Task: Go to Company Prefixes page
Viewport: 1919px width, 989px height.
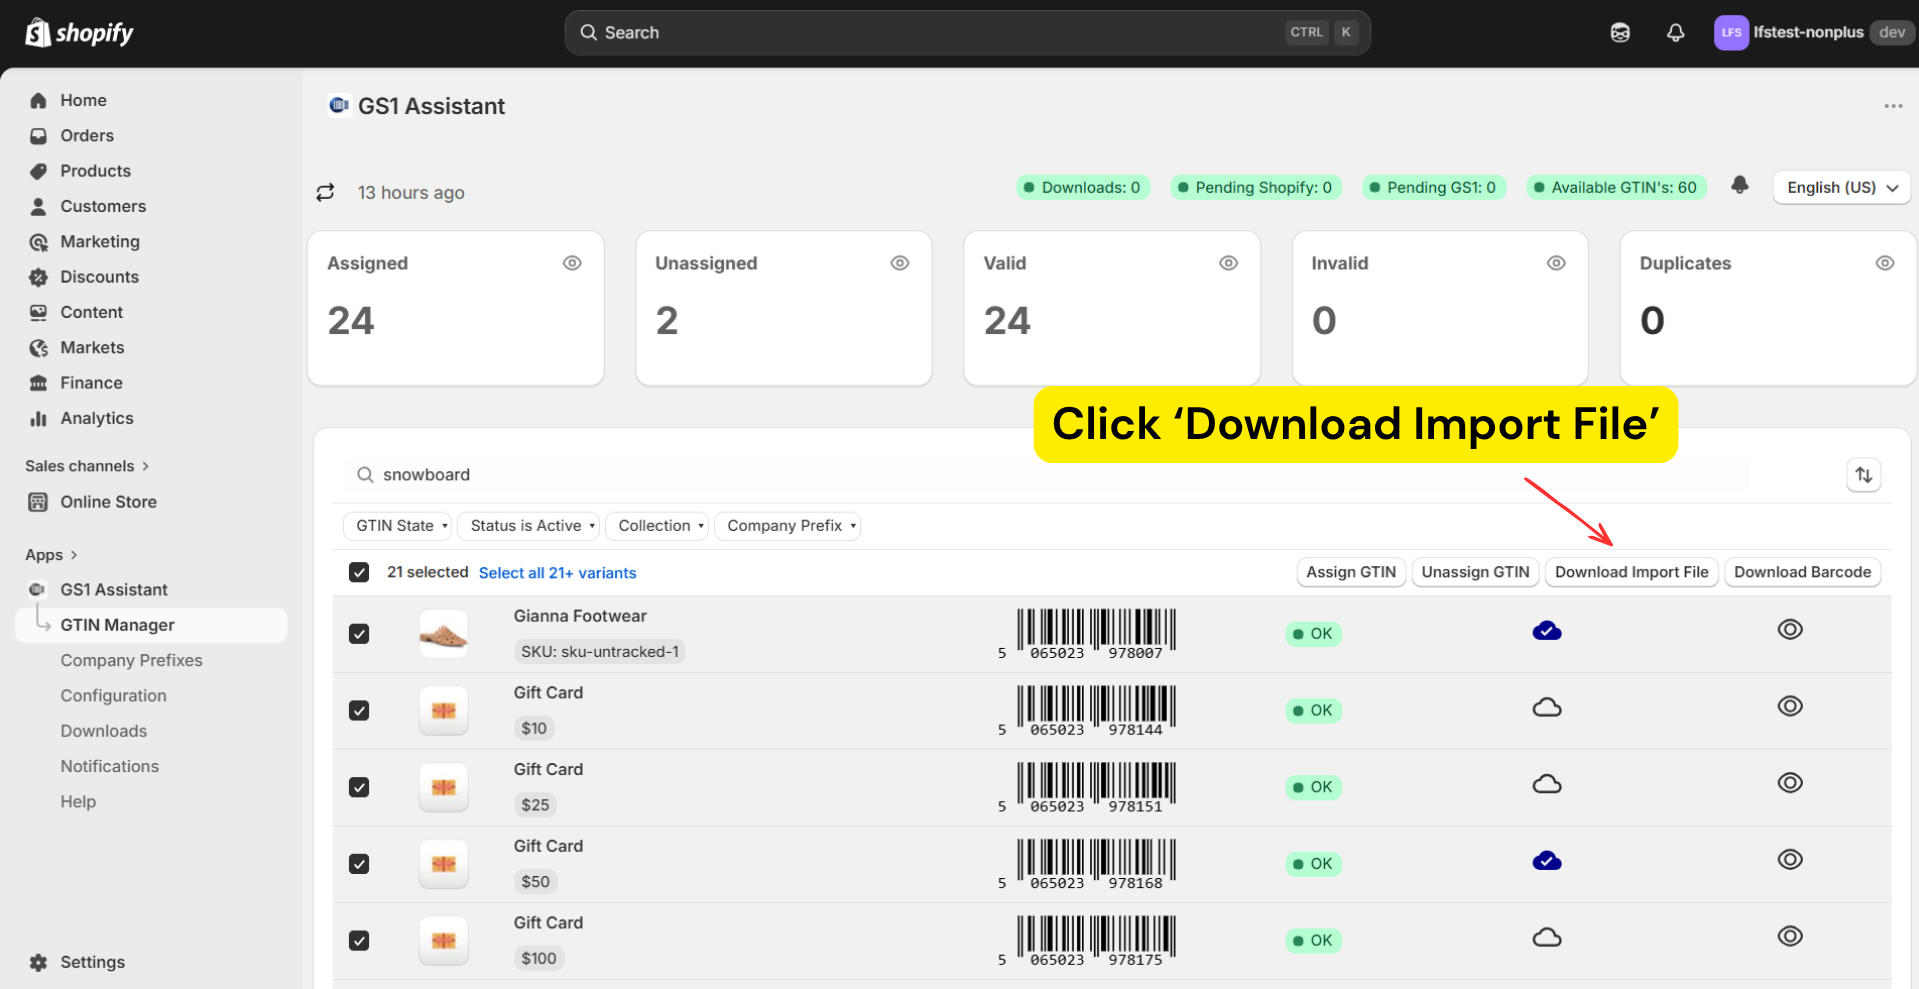Action: click(x=131, y=660)
